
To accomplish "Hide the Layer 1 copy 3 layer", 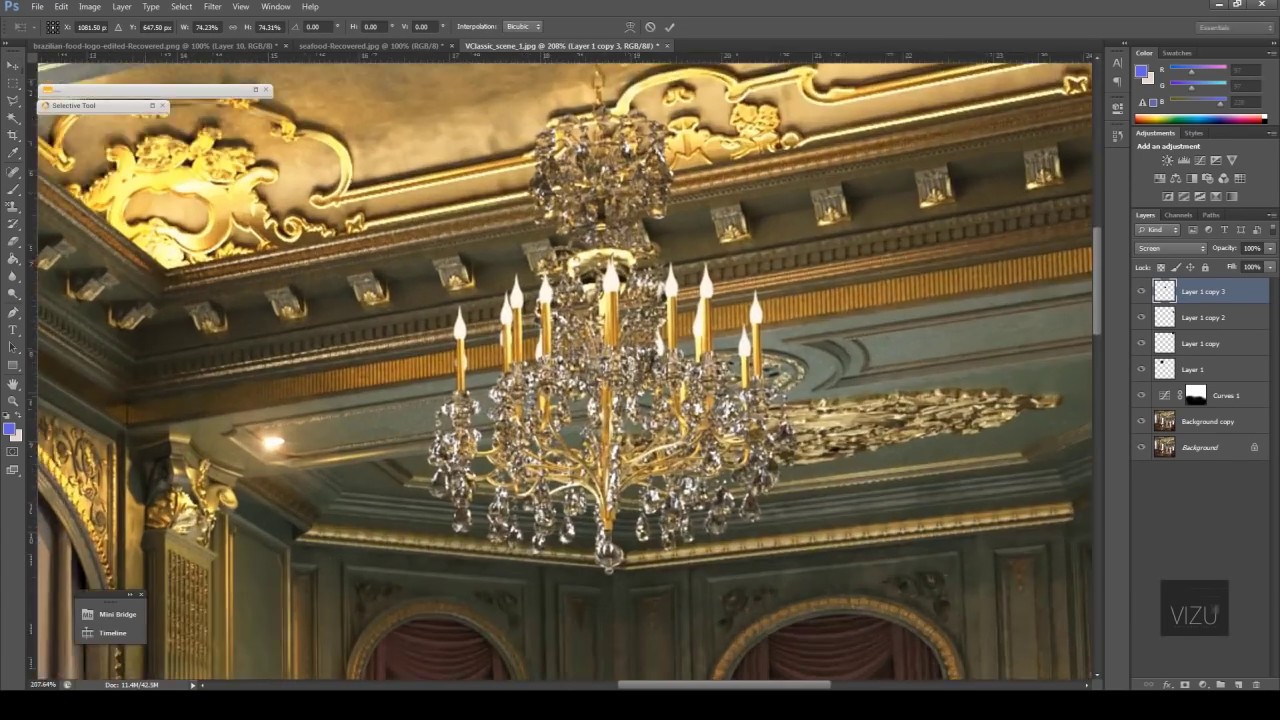I will (x=1142, y=291).
